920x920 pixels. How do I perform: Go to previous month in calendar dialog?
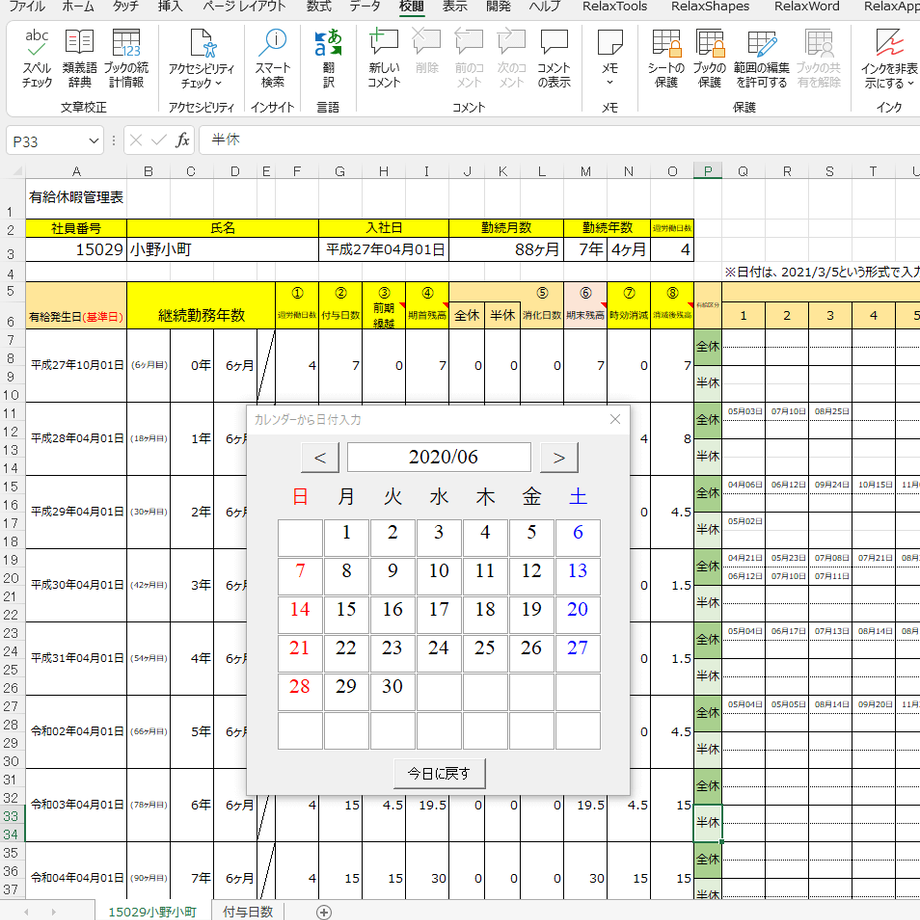(320, 458)
